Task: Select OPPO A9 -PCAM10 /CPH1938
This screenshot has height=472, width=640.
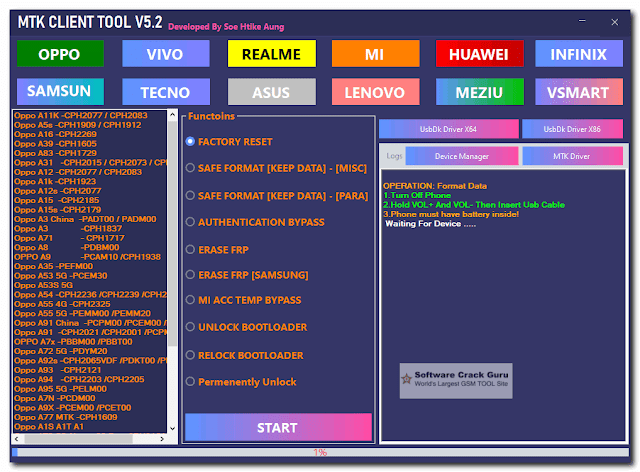Action: (x=87, y=257)
